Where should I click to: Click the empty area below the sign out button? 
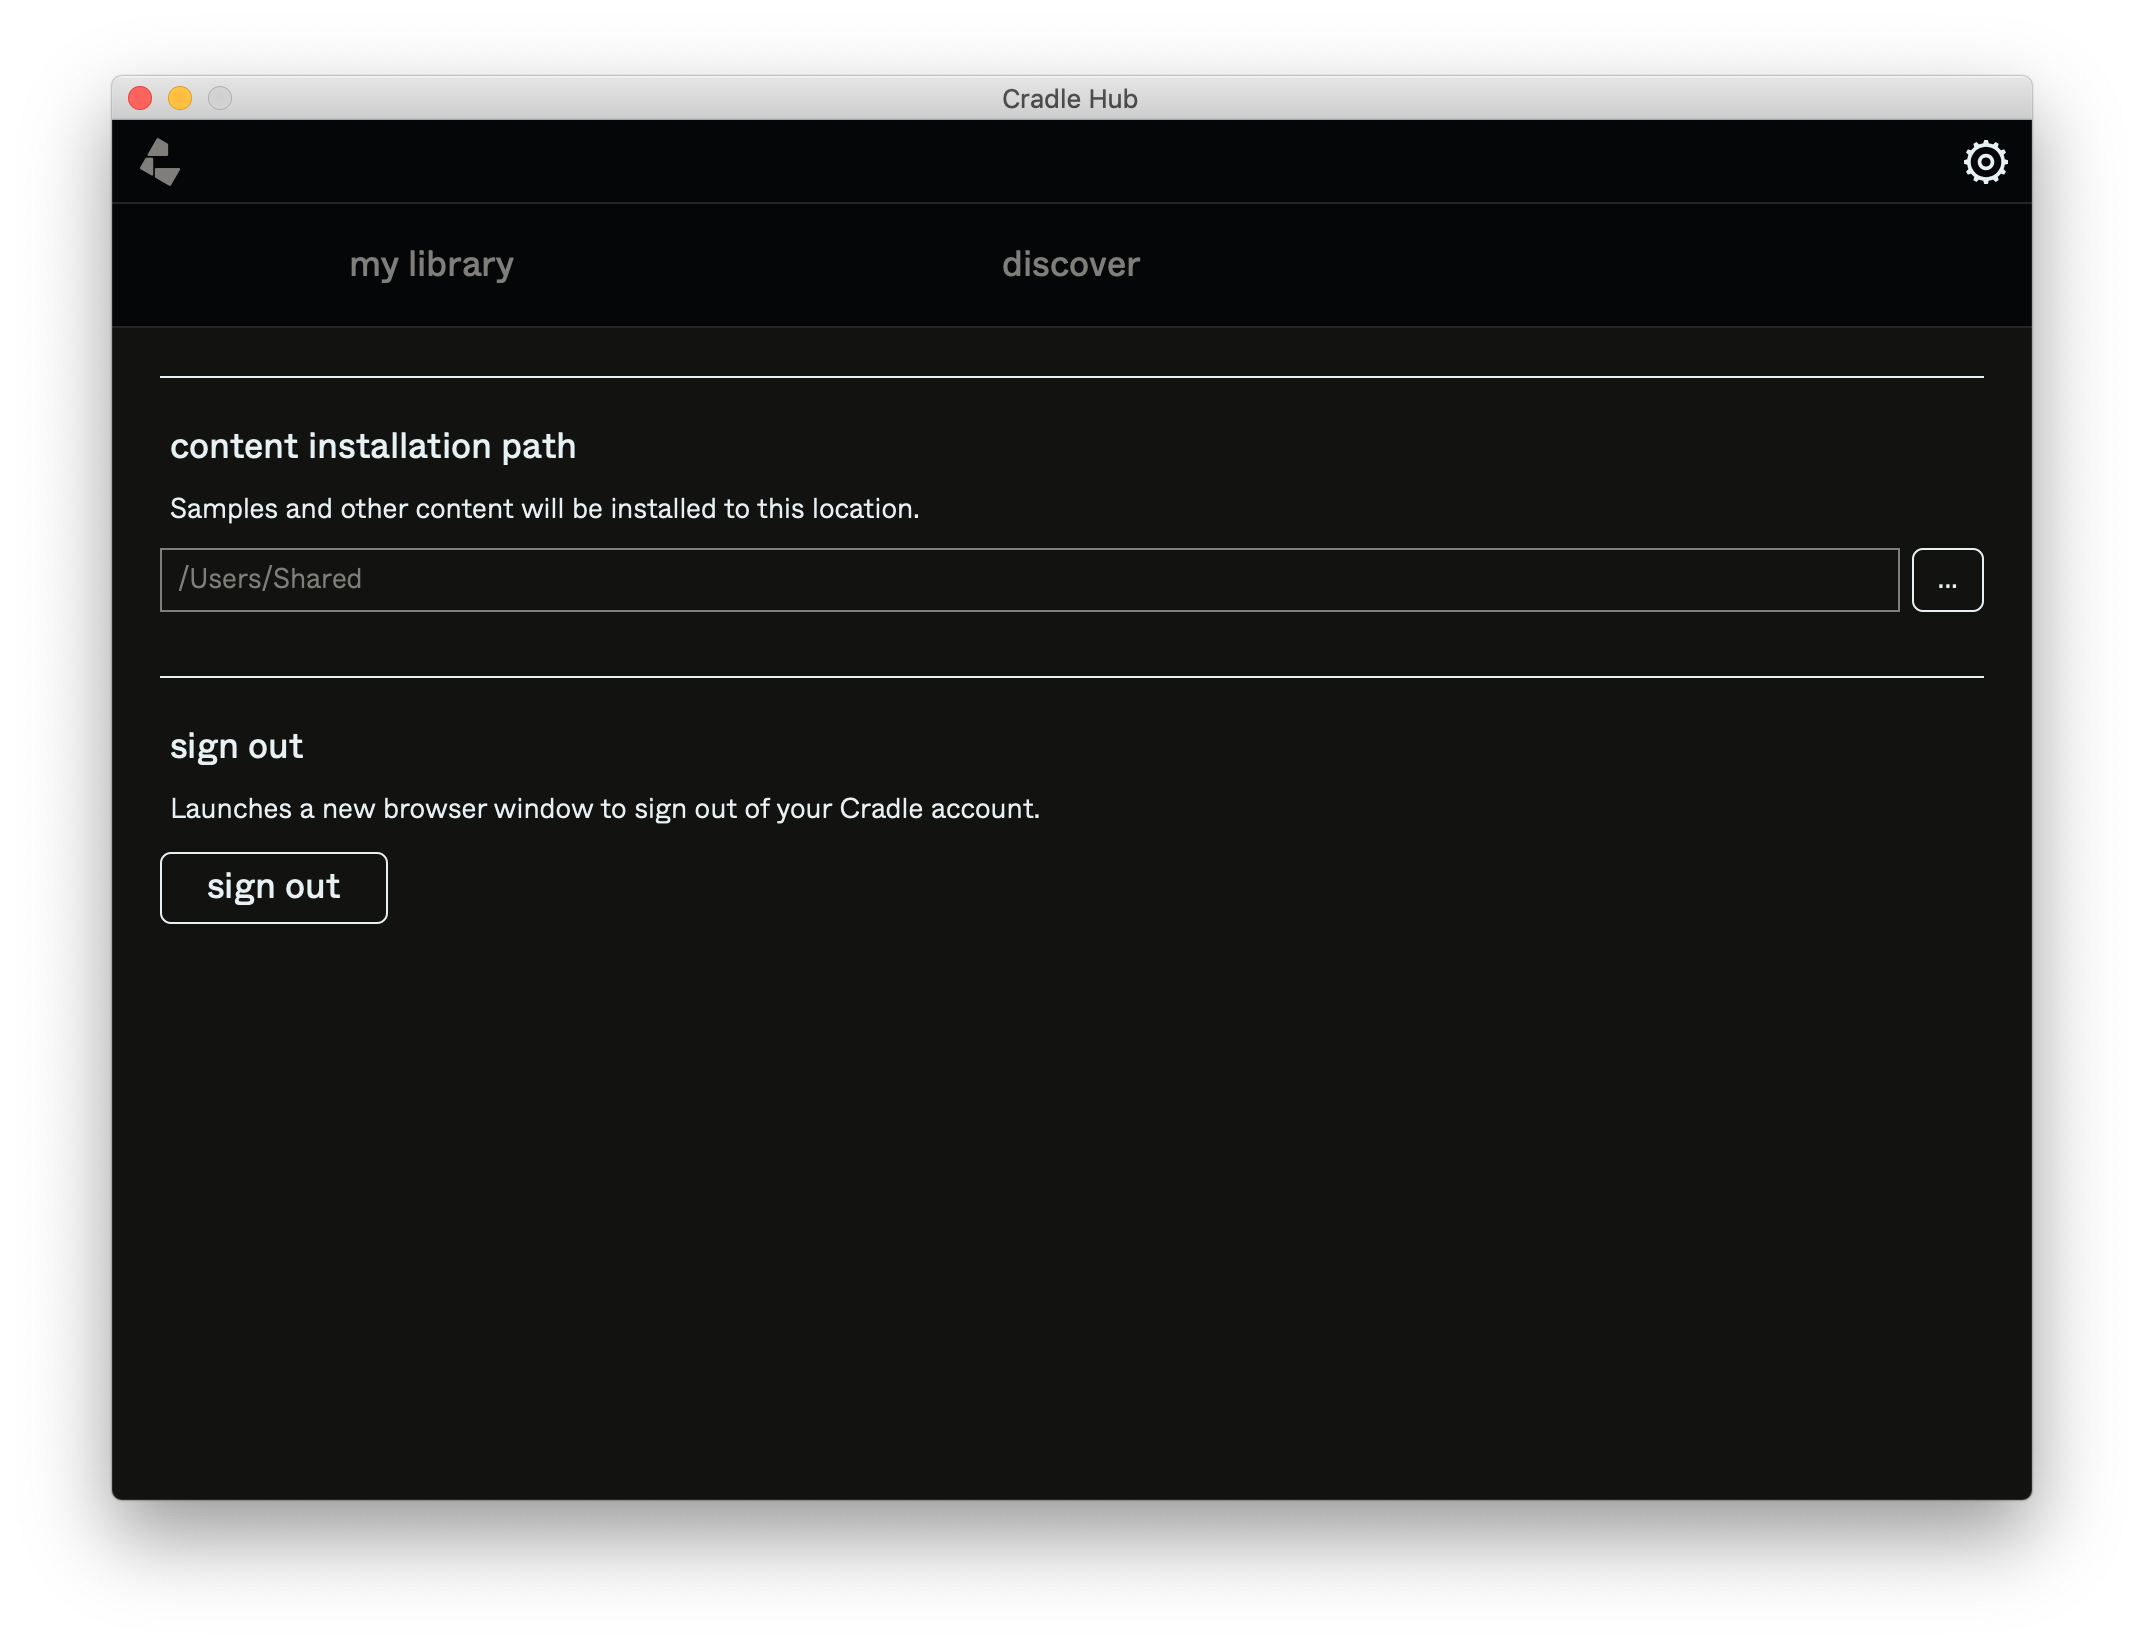pyautogui.click(x=1070, y=1200)
